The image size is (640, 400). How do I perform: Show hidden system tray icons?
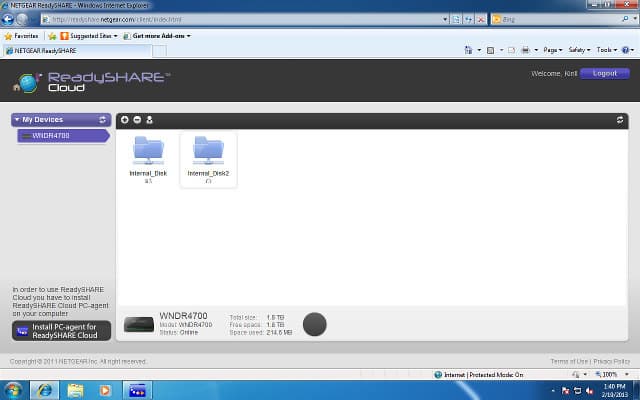pyautogui.click(x=553, y=391)
